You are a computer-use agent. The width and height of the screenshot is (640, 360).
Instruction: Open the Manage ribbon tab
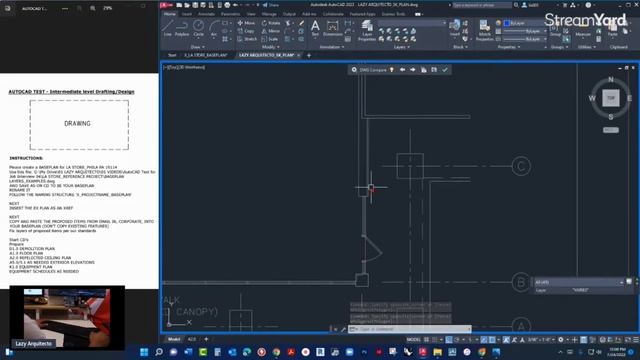269,14
